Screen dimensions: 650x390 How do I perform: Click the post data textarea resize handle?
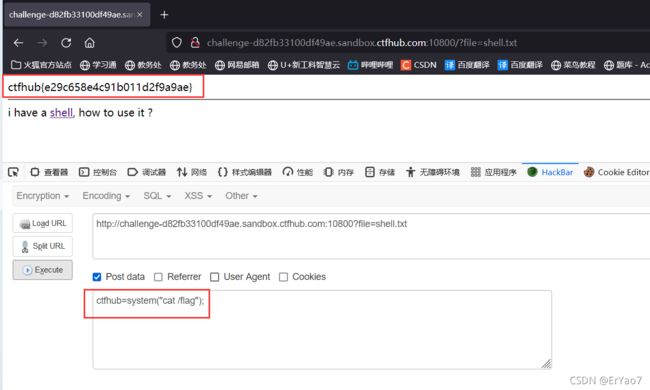[x=546, y=363]
